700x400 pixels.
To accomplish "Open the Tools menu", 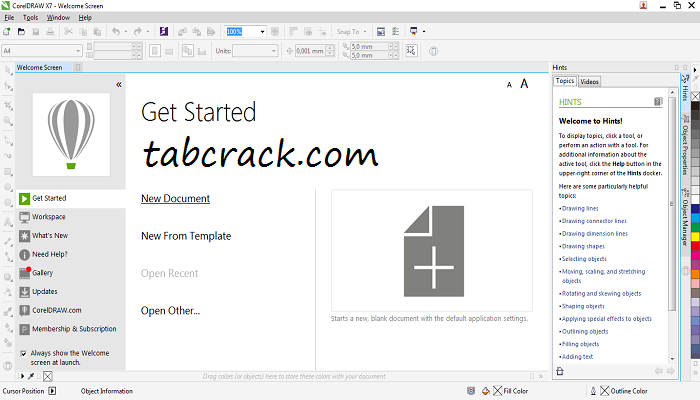I will [x=30, y=18].
